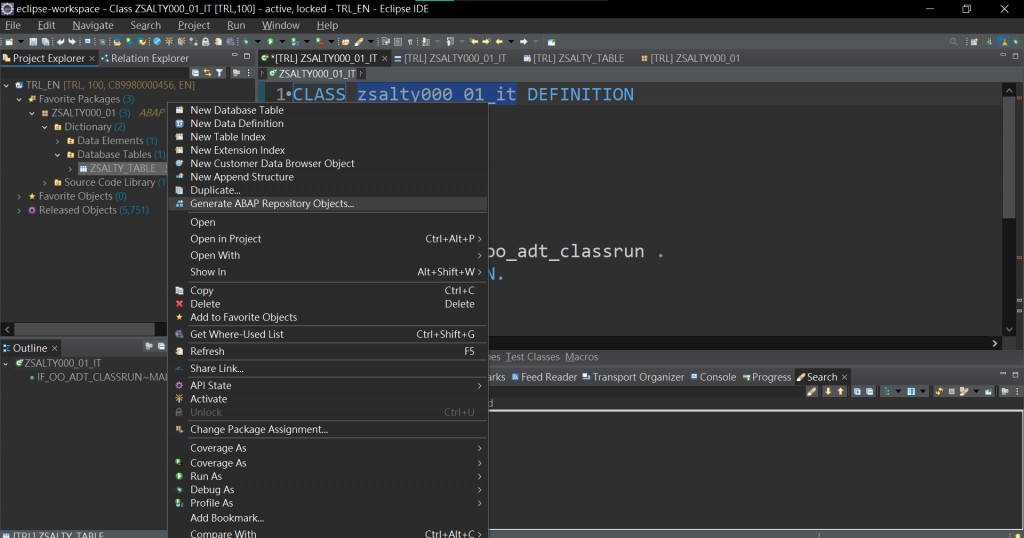Open the Window menu
Image resolution: width=1024 pixels, height=538 pixels.
click(x=281, y=25)
